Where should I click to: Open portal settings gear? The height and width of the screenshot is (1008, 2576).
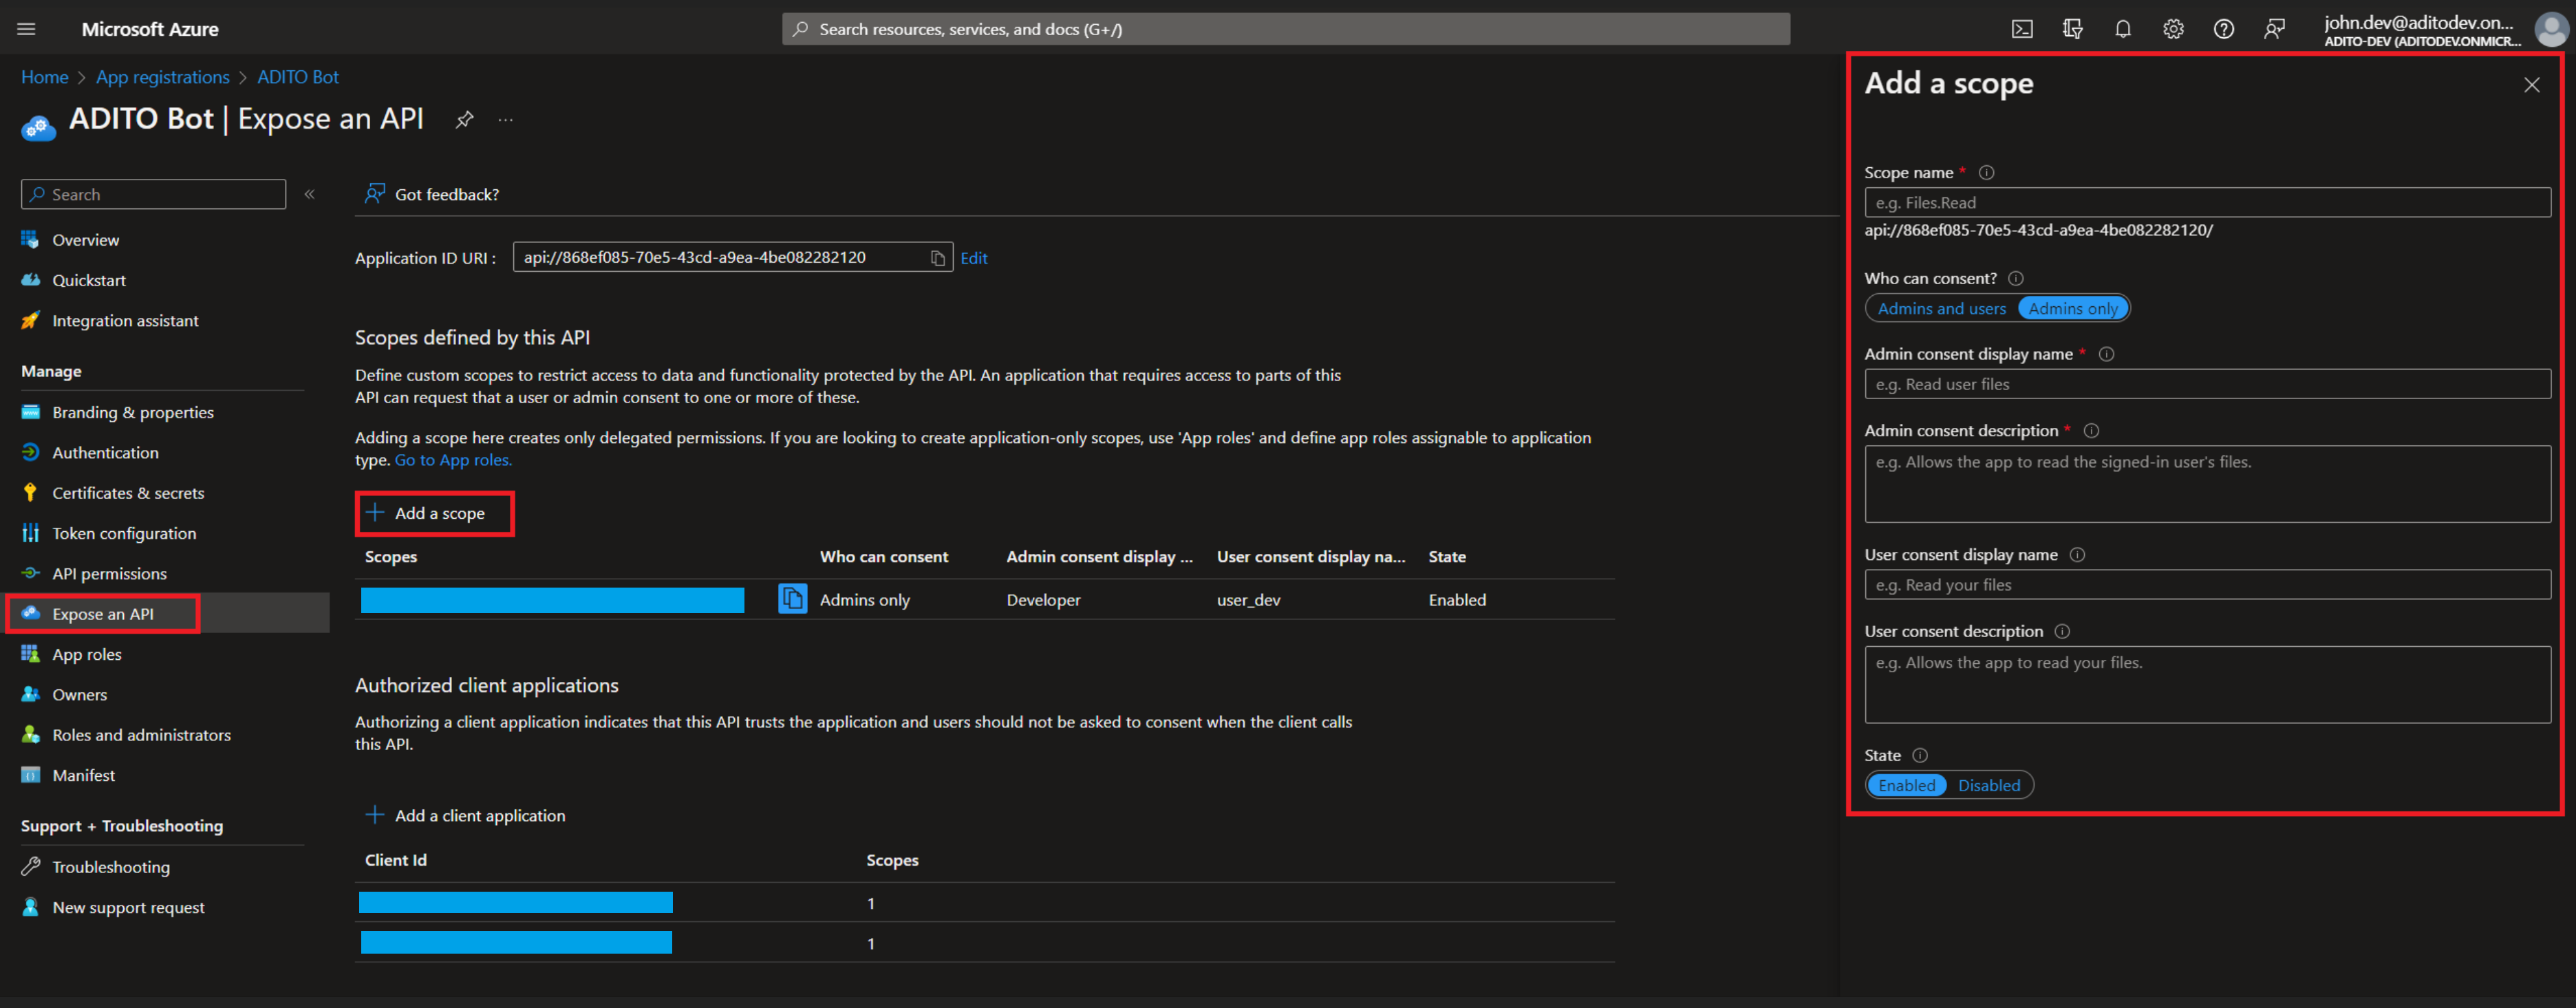click(x=2173, y=29)
